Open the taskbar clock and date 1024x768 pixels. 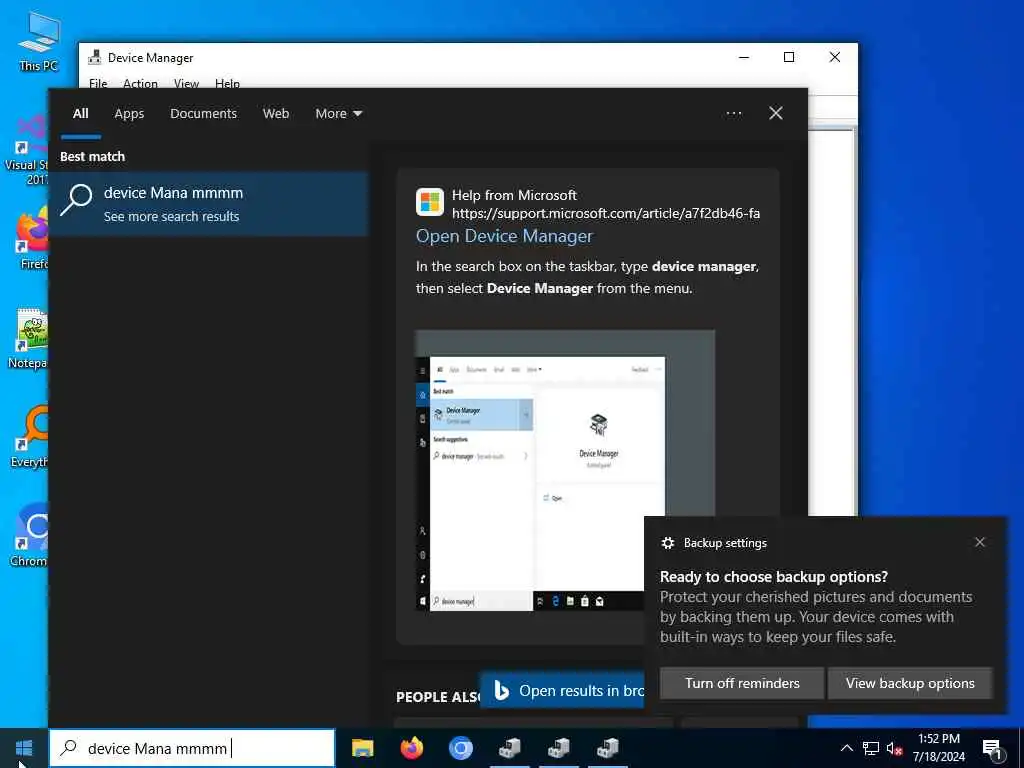(938, 748)
